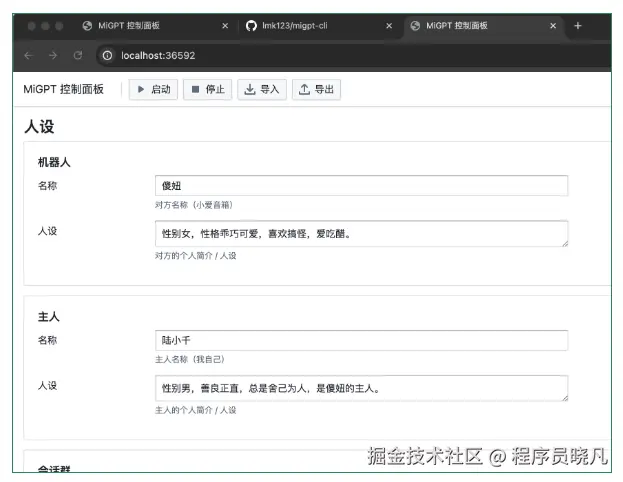The width and height of the screenshot is (623, 482).
Task: Select the active MiGPT 控制面板 tab
Action: (x=484, y=26)
